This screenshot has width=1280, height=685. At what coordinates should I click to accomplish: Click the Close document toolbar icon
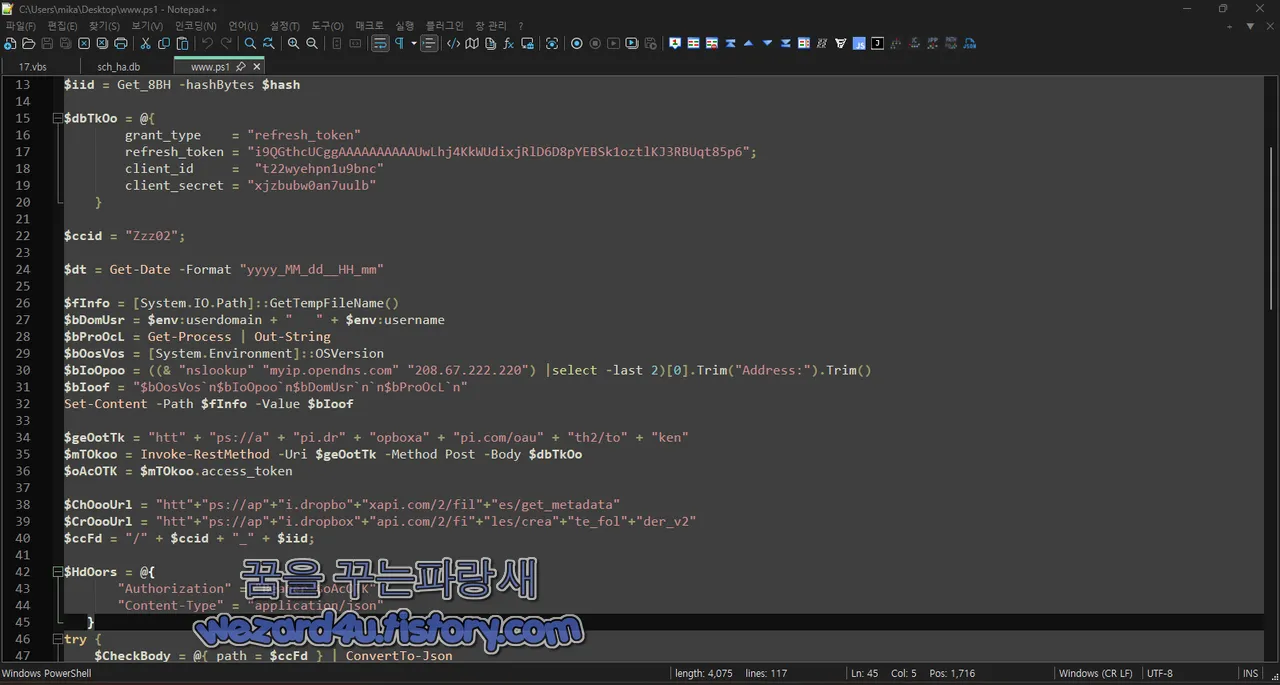(x=84, y=44)
